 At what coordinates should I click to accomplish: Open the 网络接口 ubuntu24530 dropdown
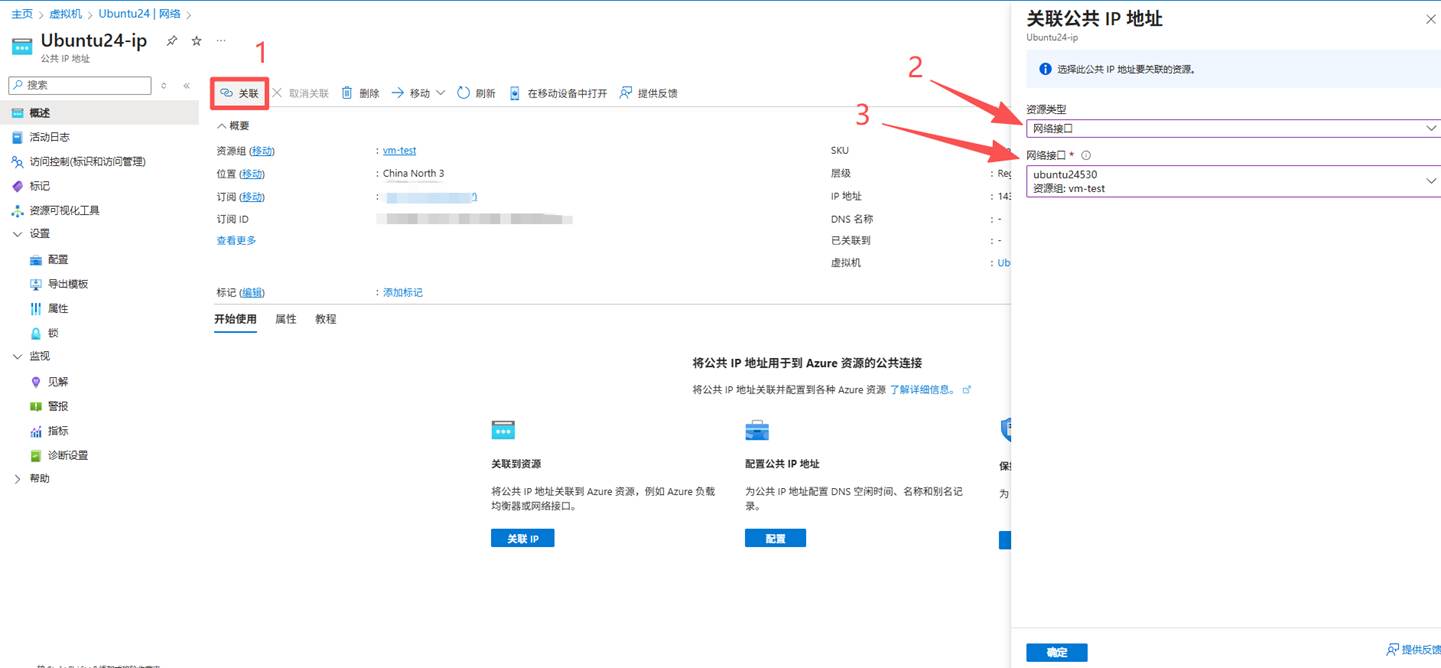point(1232,181)
